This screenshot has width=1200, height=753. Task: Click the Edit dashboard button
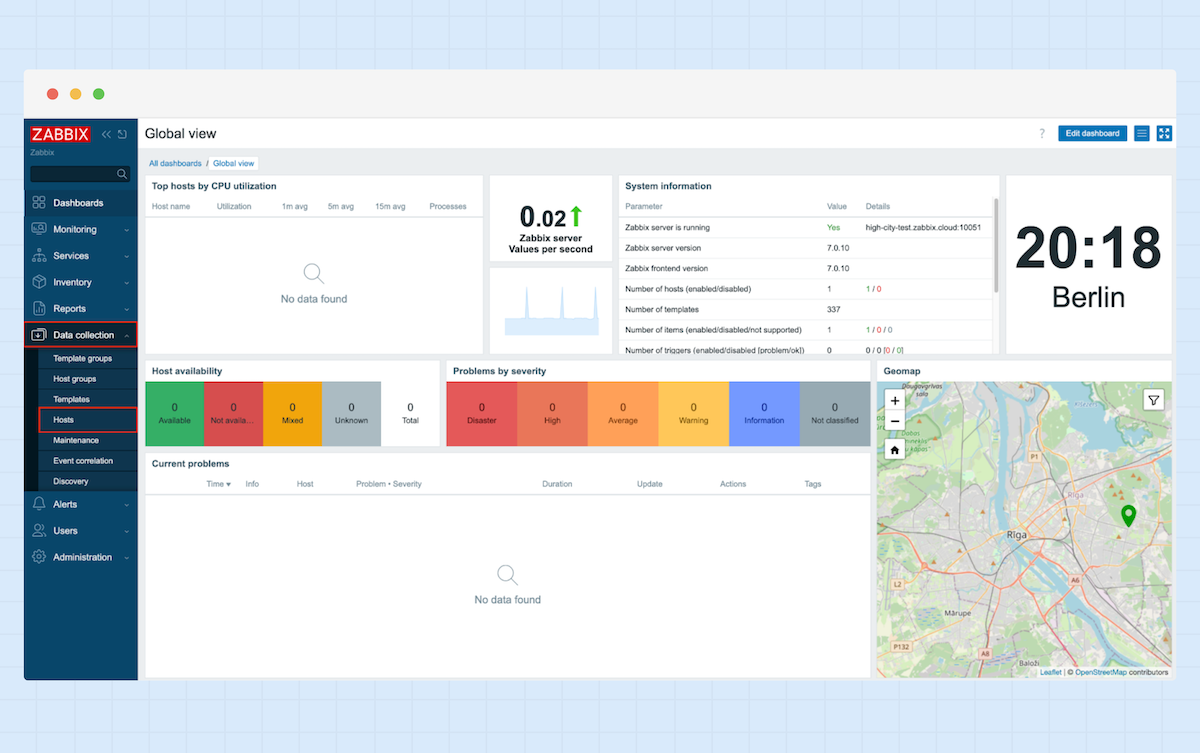[x=1092, y=133]
